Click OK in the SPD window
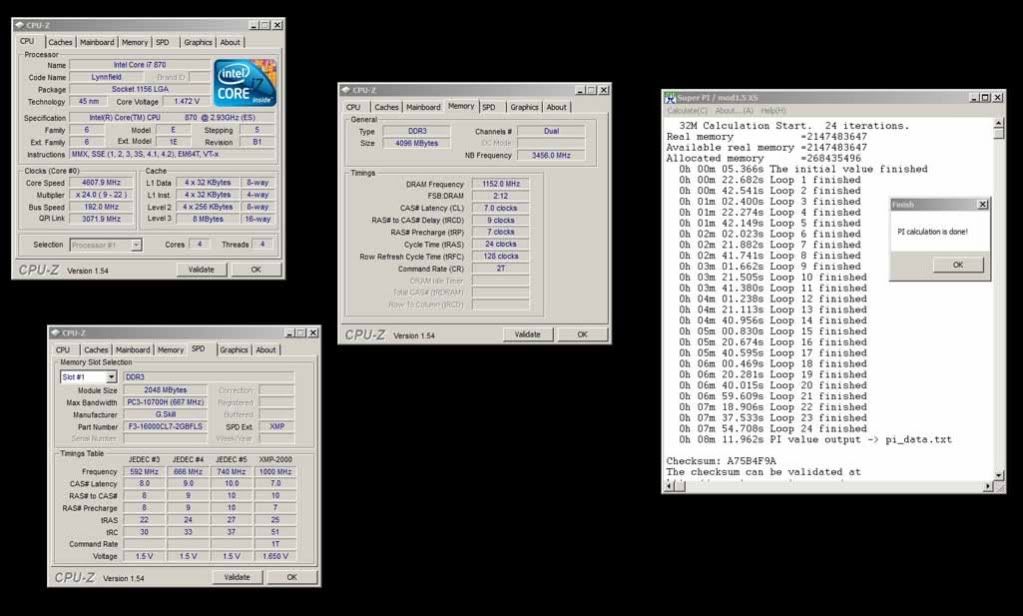Image resolution: width=1023 pixels, height=616 pixels. pos(292,578)
